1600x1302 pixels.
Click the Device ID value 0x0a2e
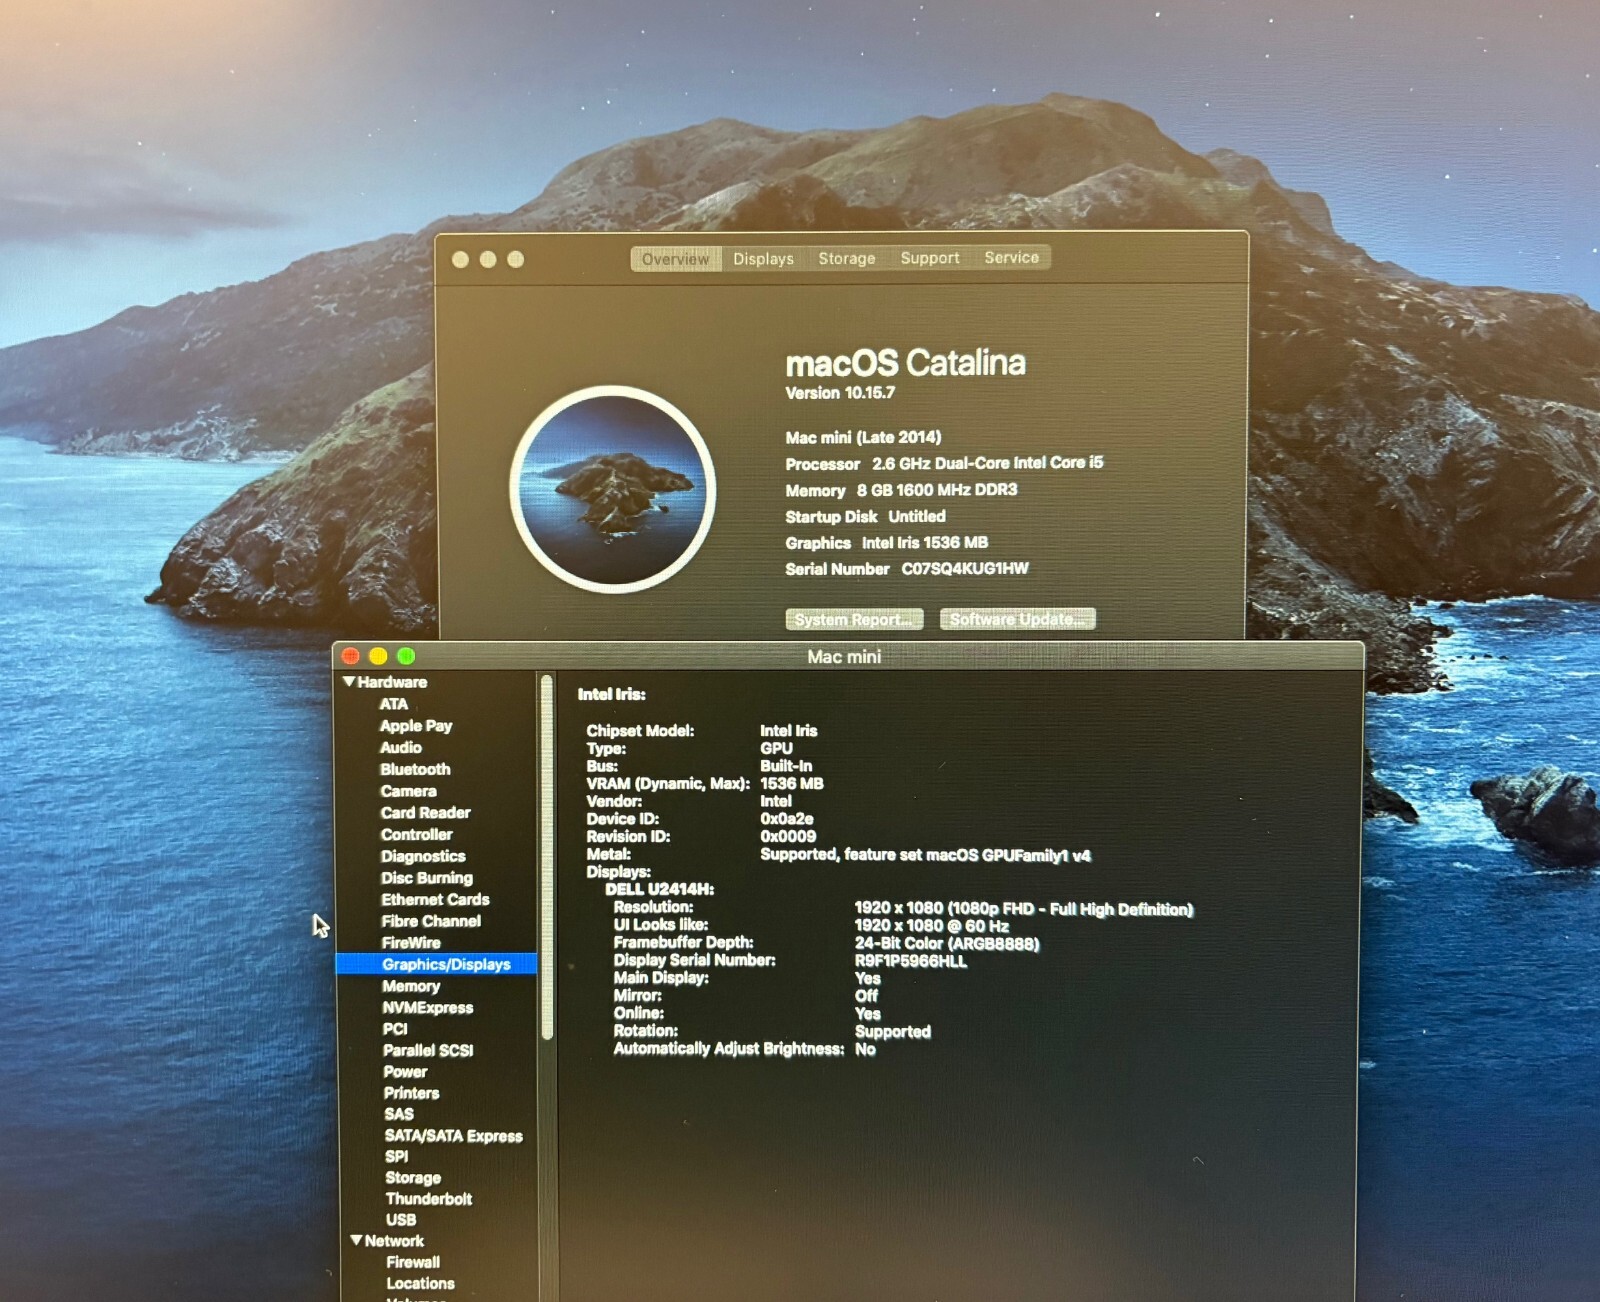click(x=787, y=819)
